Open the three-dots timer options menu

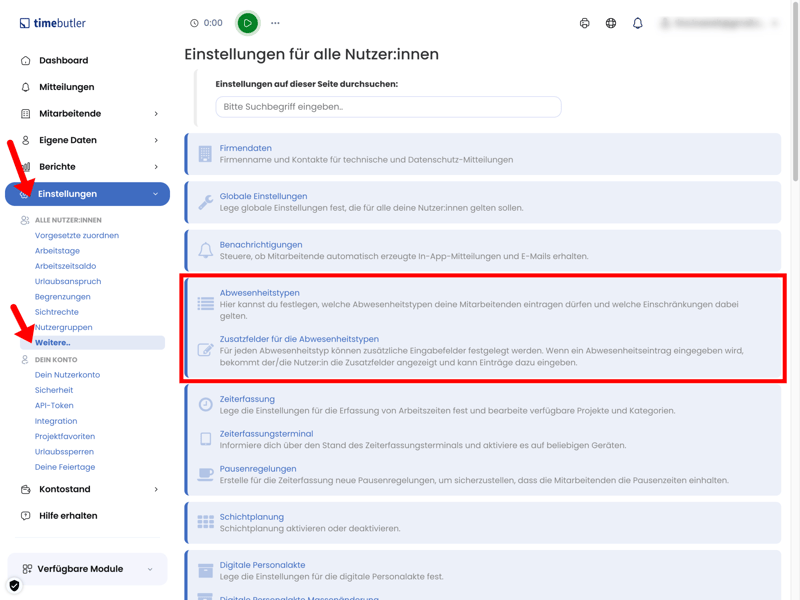click(x=275, y=23)
